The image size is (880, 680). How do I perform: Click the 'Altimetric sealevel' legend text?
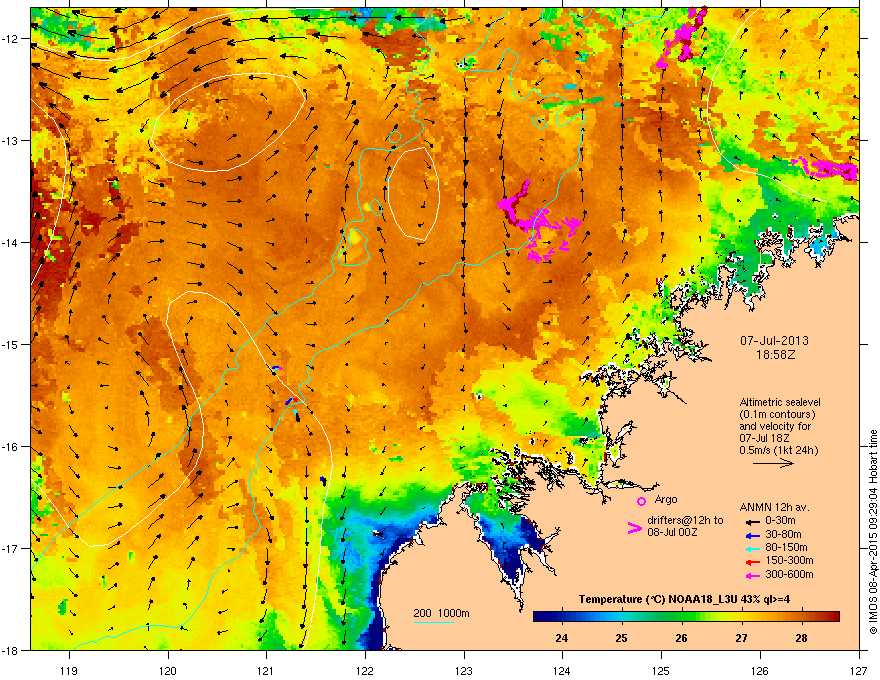tap(780, 402)
